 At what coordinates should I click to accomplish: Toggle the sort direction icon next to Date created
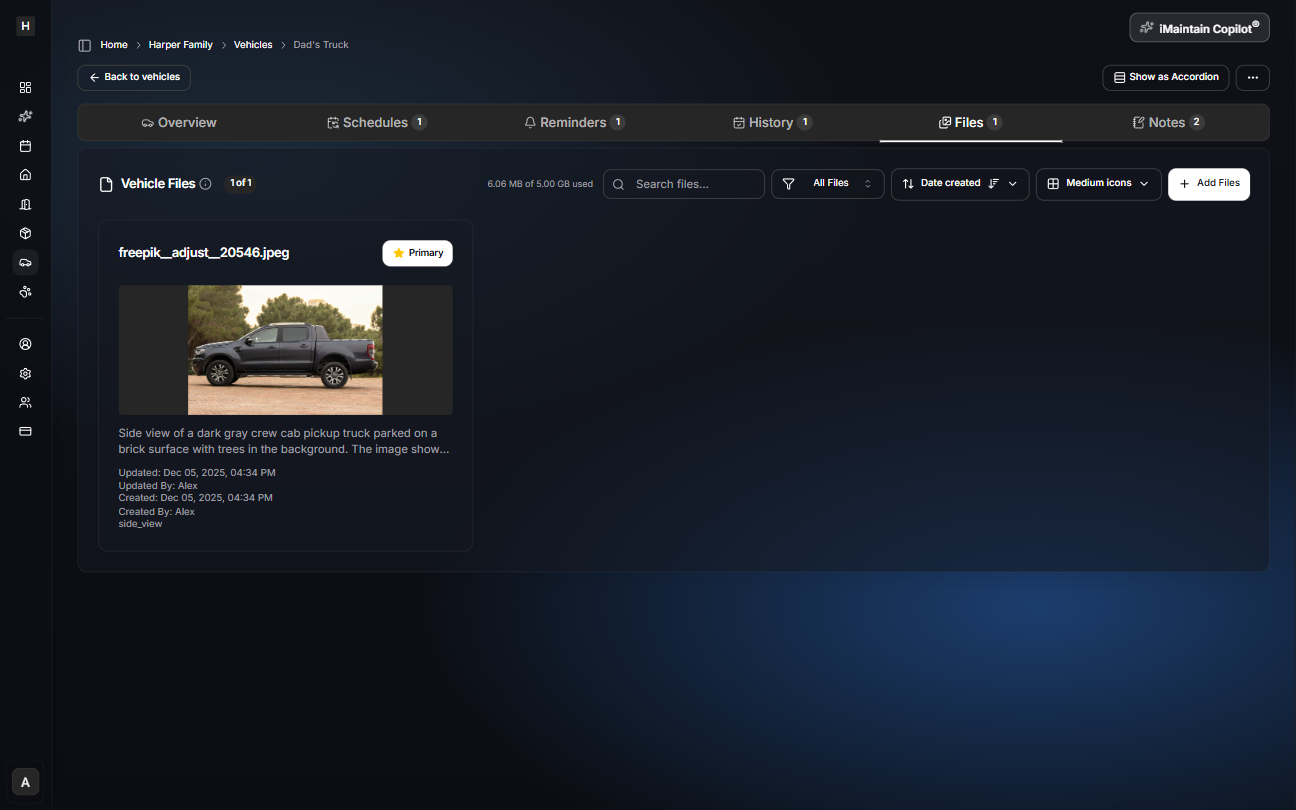click(993, 184)
